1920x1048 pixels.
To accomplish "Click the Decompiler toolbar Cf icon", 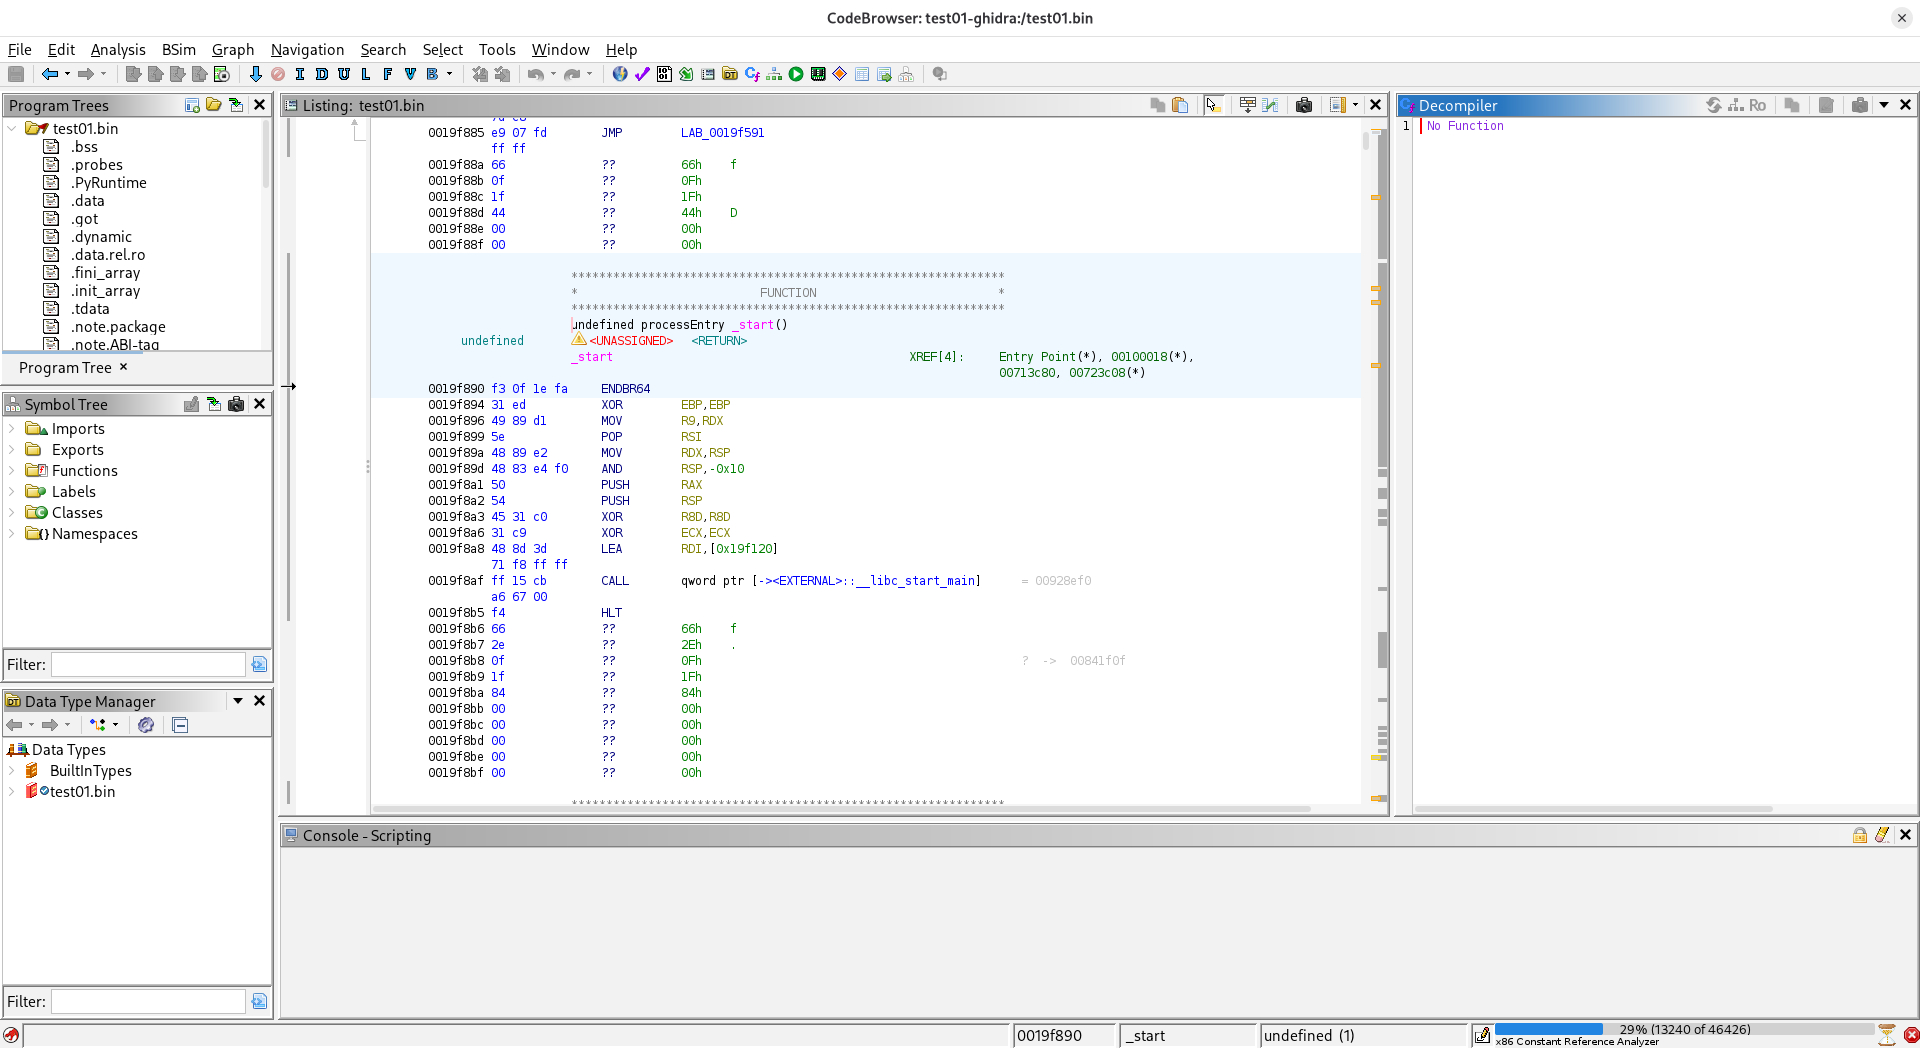I will (752, 74).
